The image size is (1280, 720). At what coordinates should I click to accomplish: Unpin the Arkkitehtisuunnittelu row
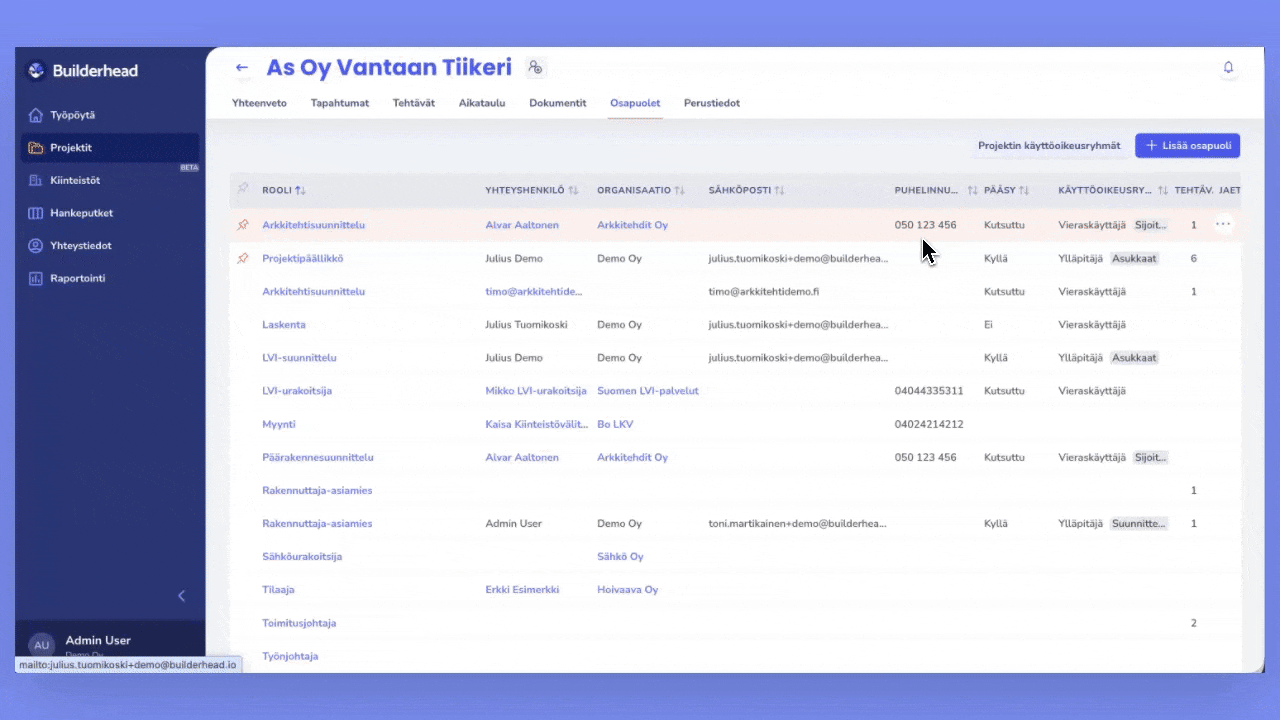tap(242, 225)
